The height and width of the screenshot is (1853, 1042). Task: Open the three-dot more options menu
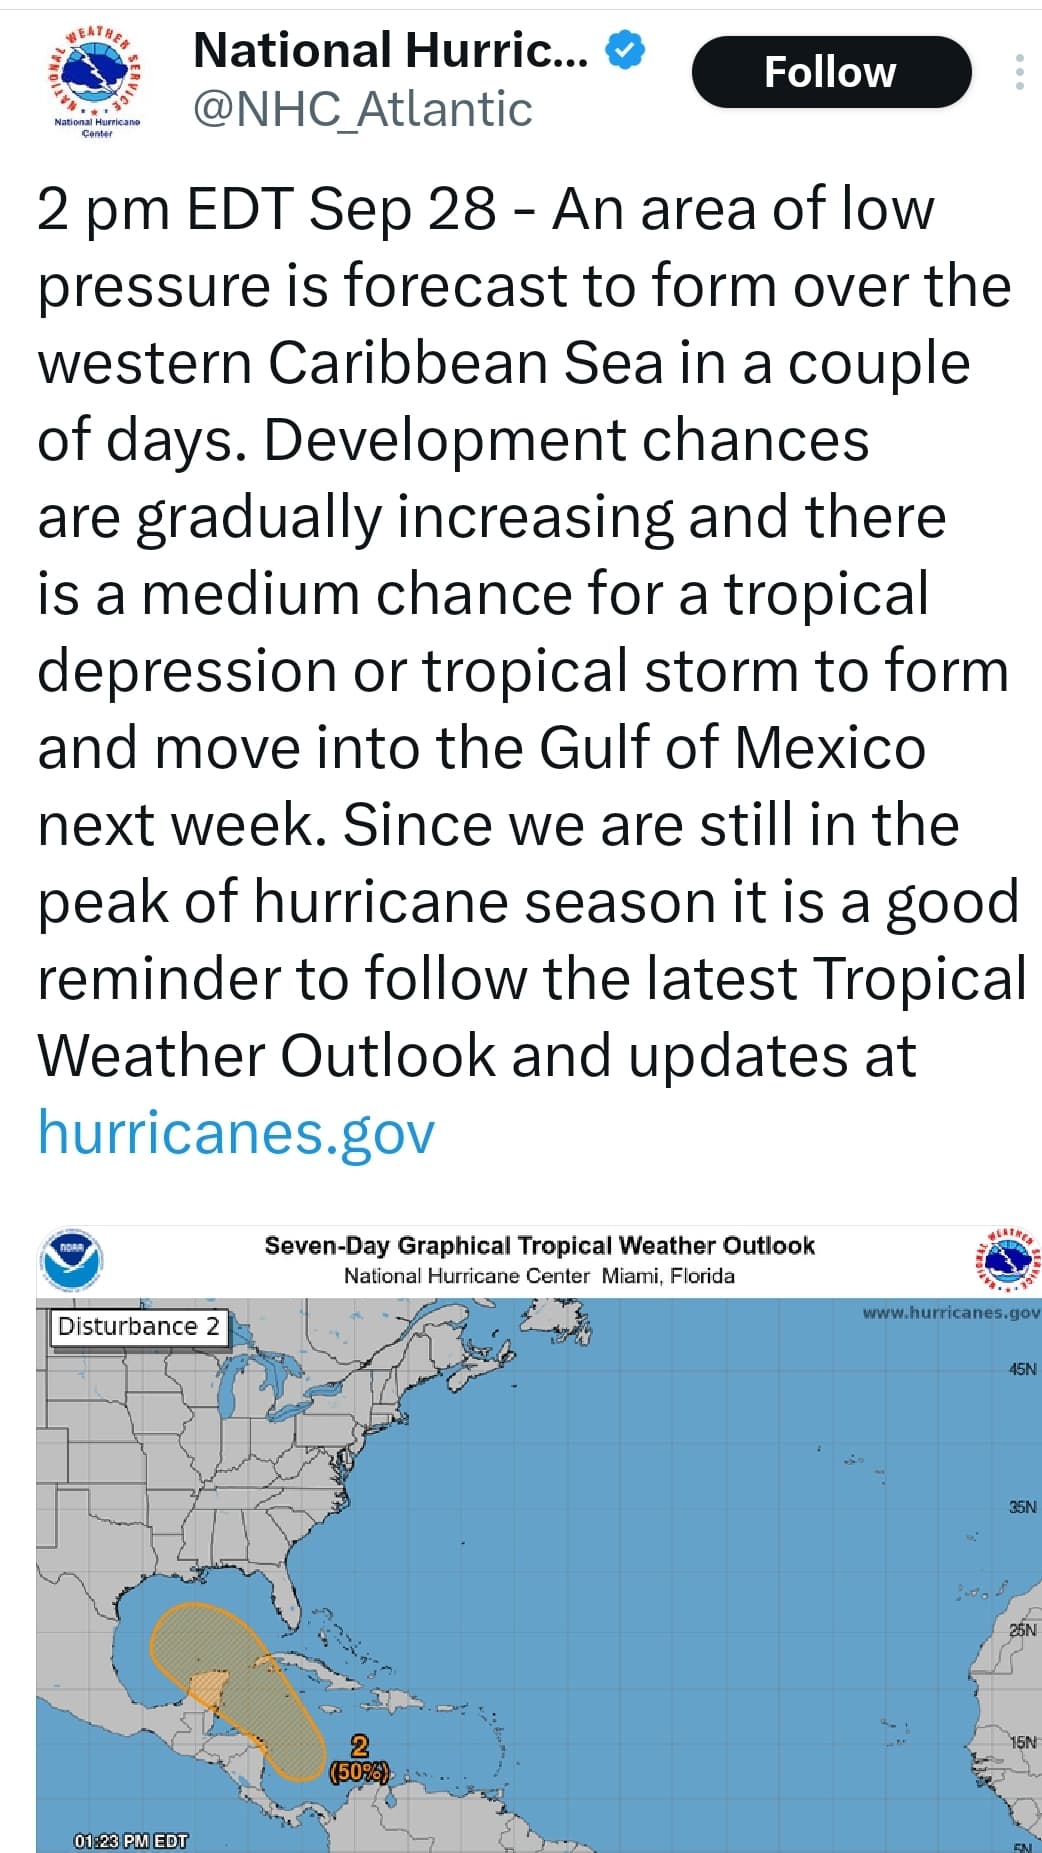pos(1019,72)
